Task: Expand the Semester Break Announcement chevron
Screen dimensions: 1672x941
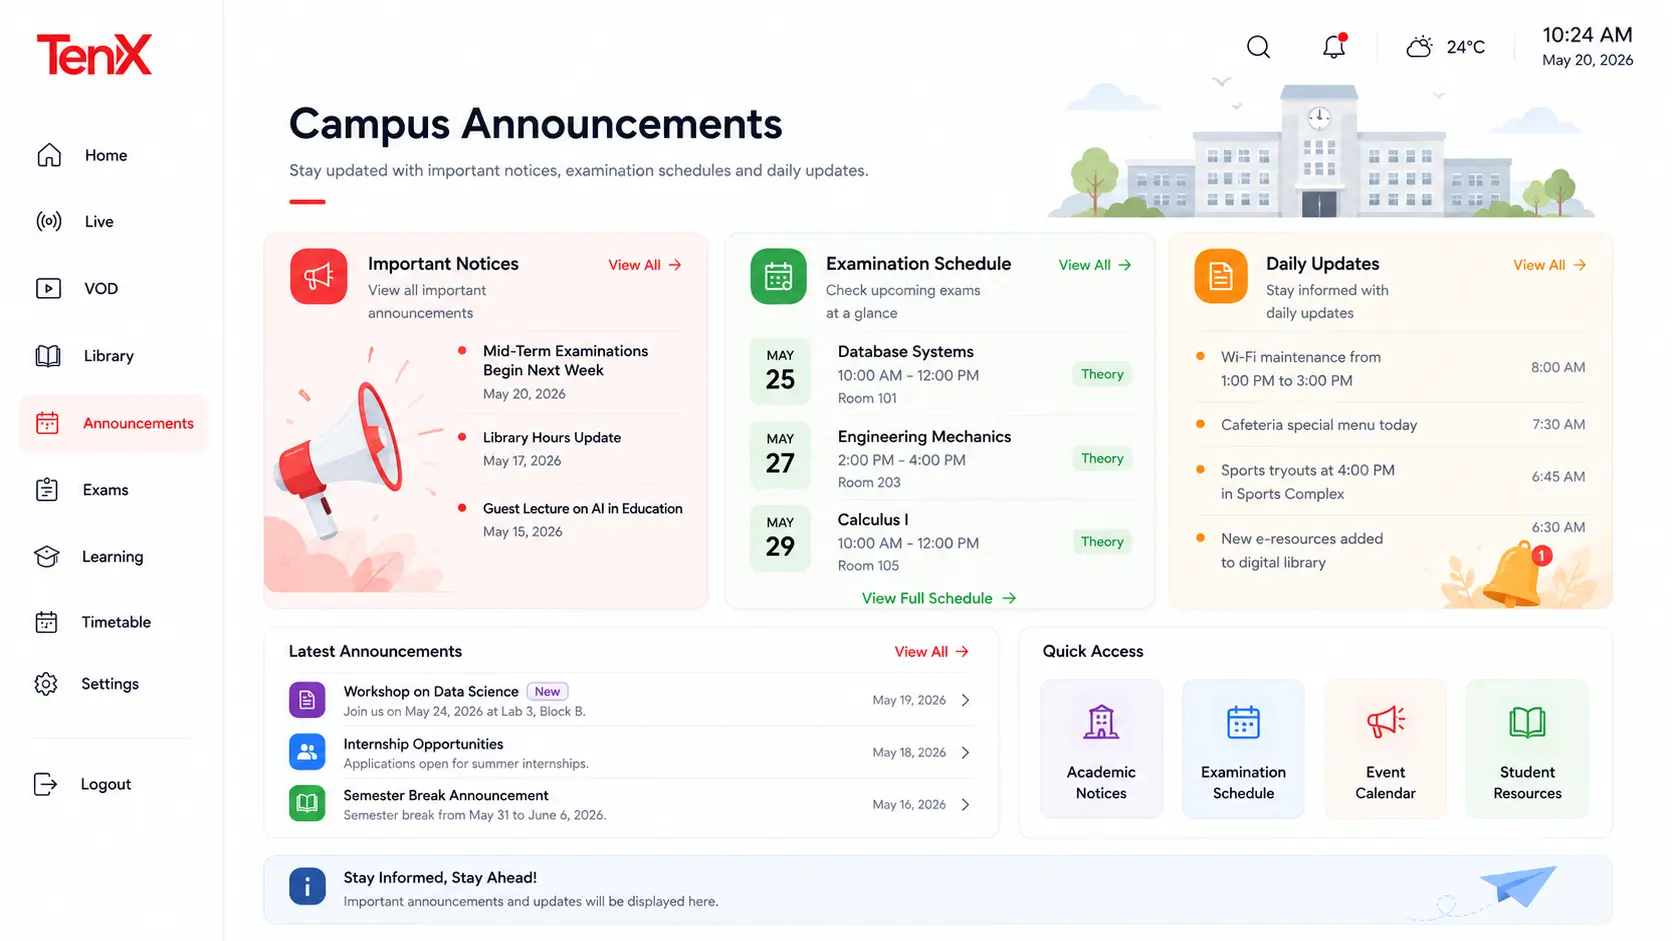Action: 965,804
